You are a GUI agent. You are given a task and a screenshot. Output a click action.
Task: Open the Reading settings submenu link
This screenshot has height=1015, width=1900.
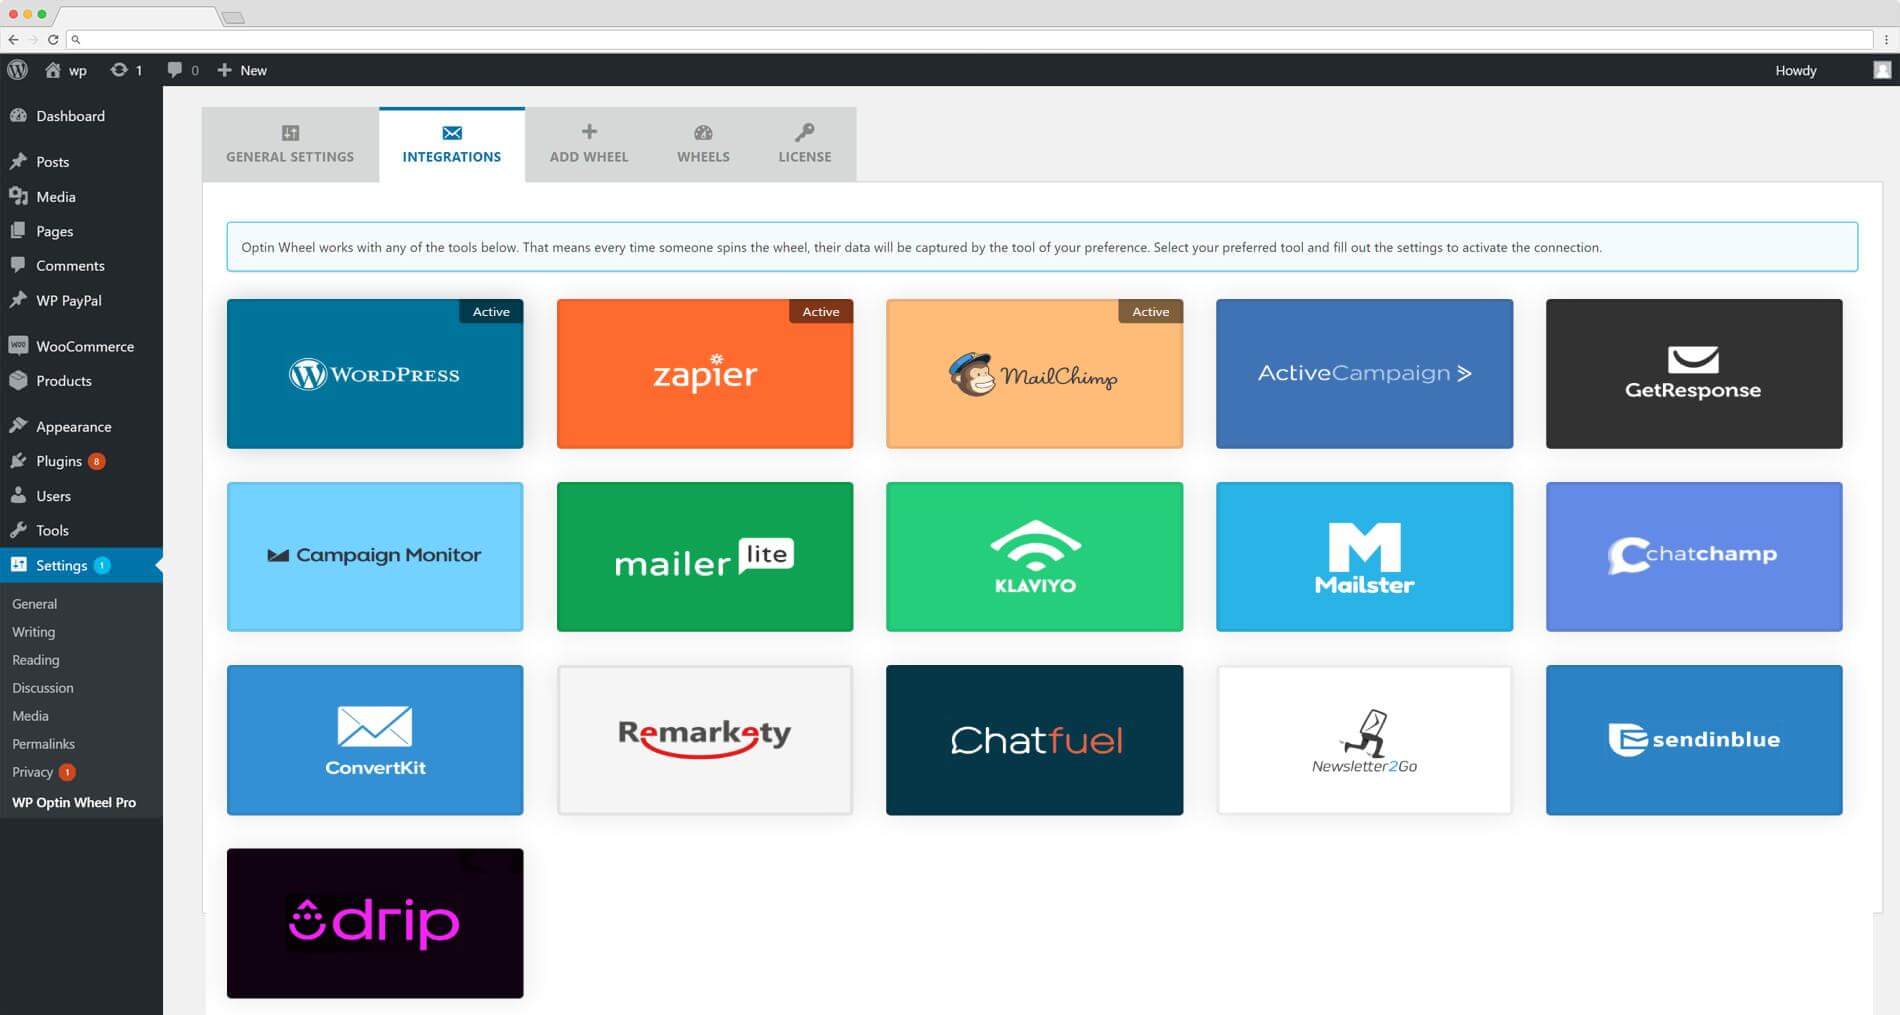click(36, 660)
